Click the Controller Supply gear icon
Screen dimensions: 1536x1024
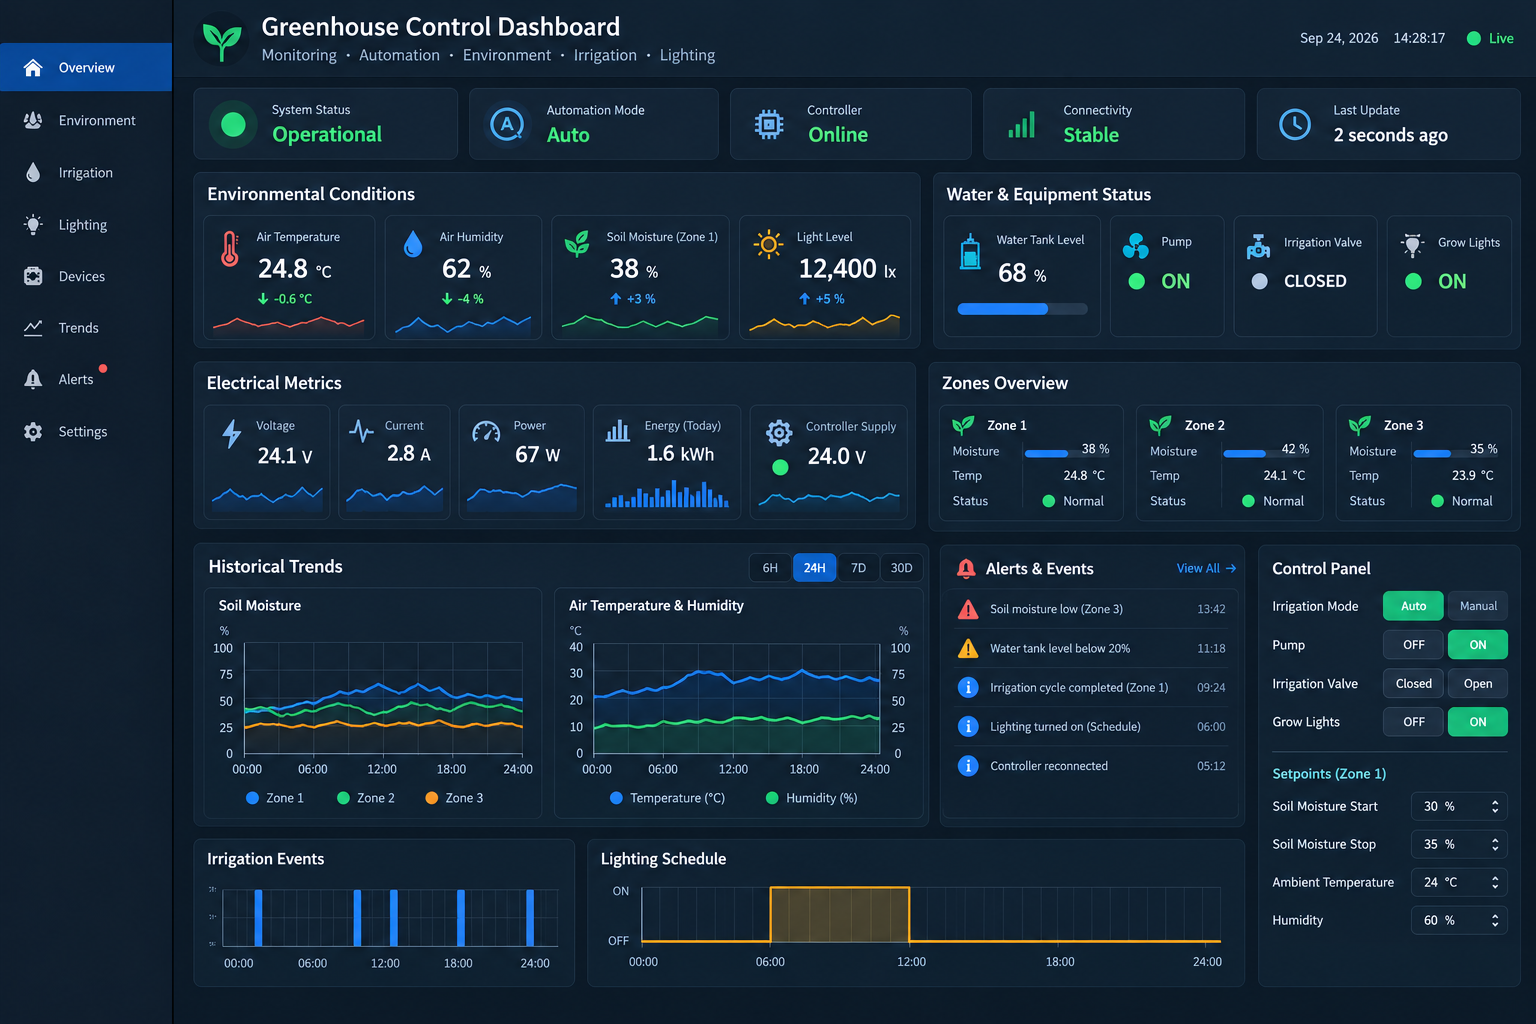[x=779, y=432]
